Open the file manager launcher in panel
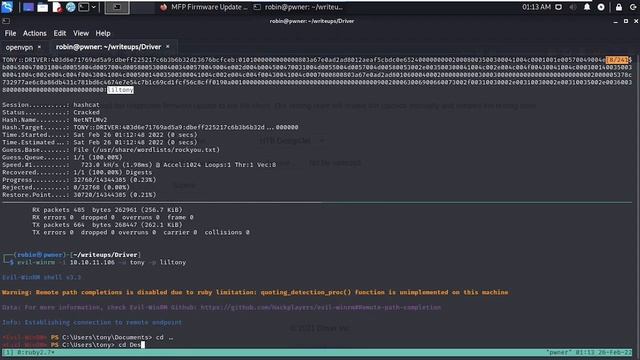 point(42,7)
